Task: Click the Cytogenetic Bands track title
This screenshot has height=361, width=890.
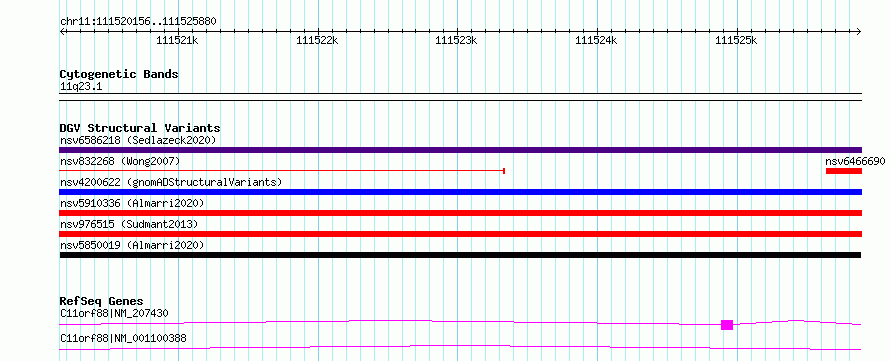Action: 119,74
